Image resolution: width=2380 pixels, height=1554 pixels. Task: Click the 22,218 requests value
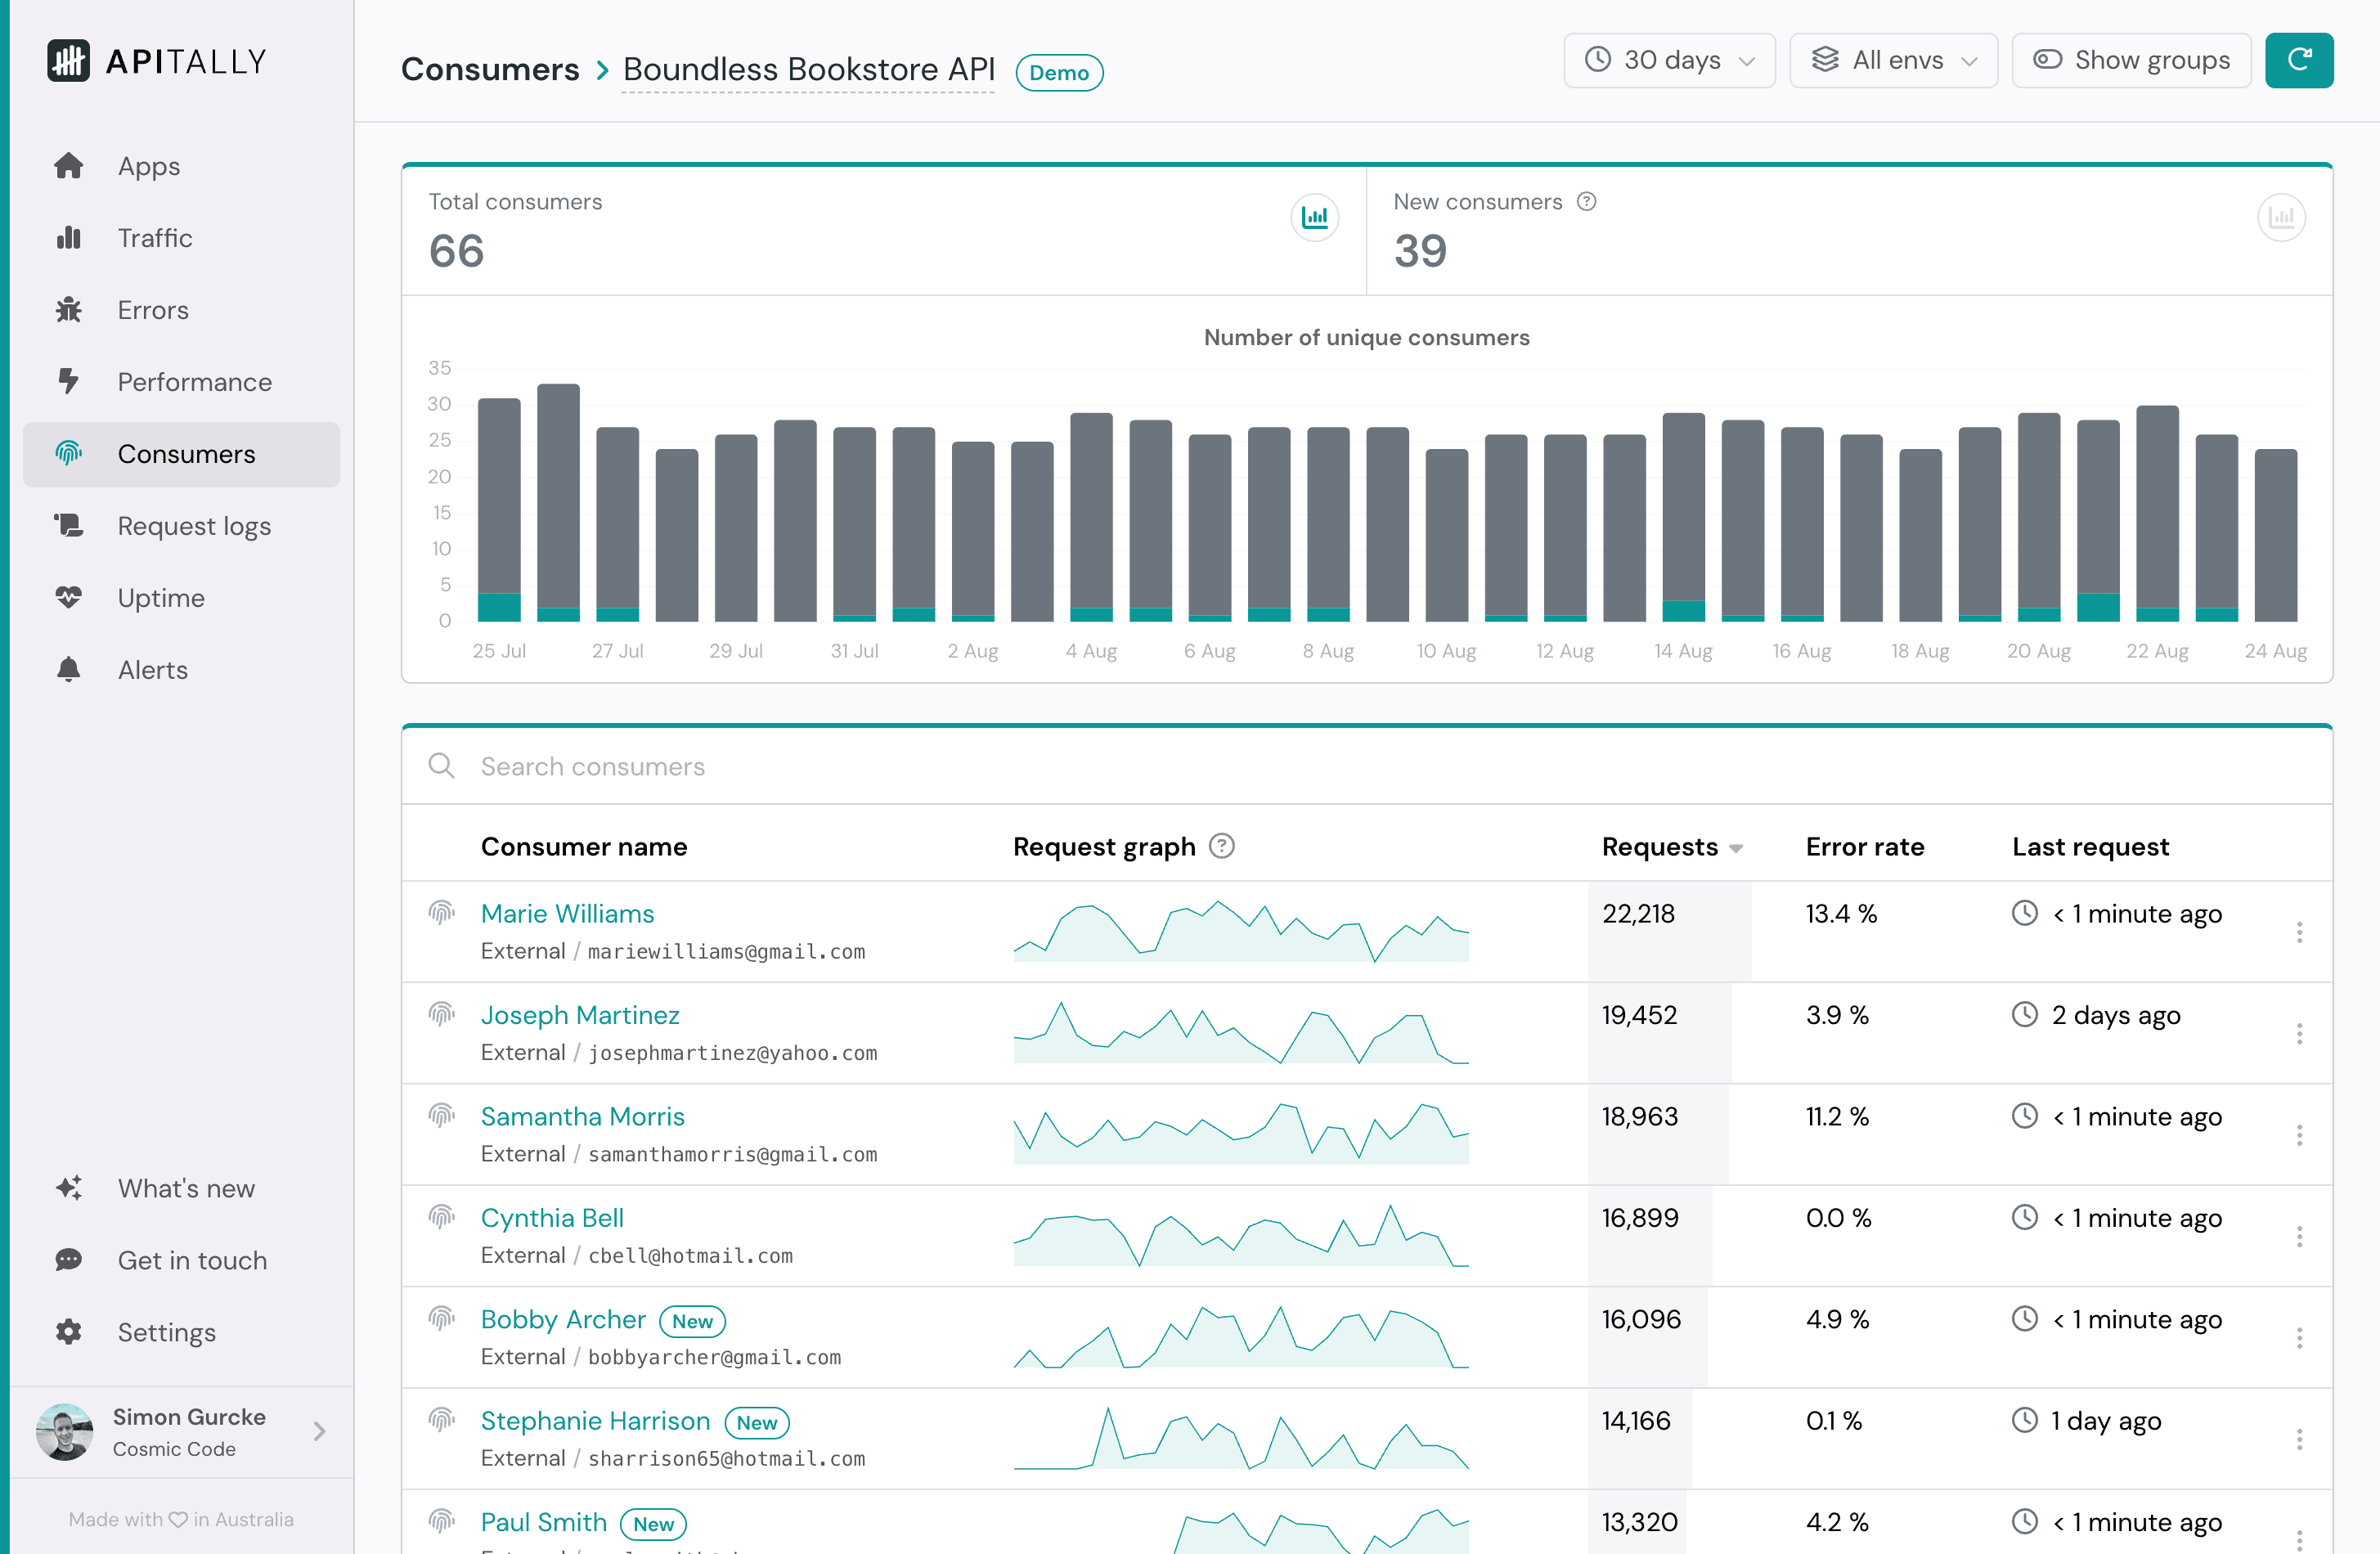tap(1638, 914)
